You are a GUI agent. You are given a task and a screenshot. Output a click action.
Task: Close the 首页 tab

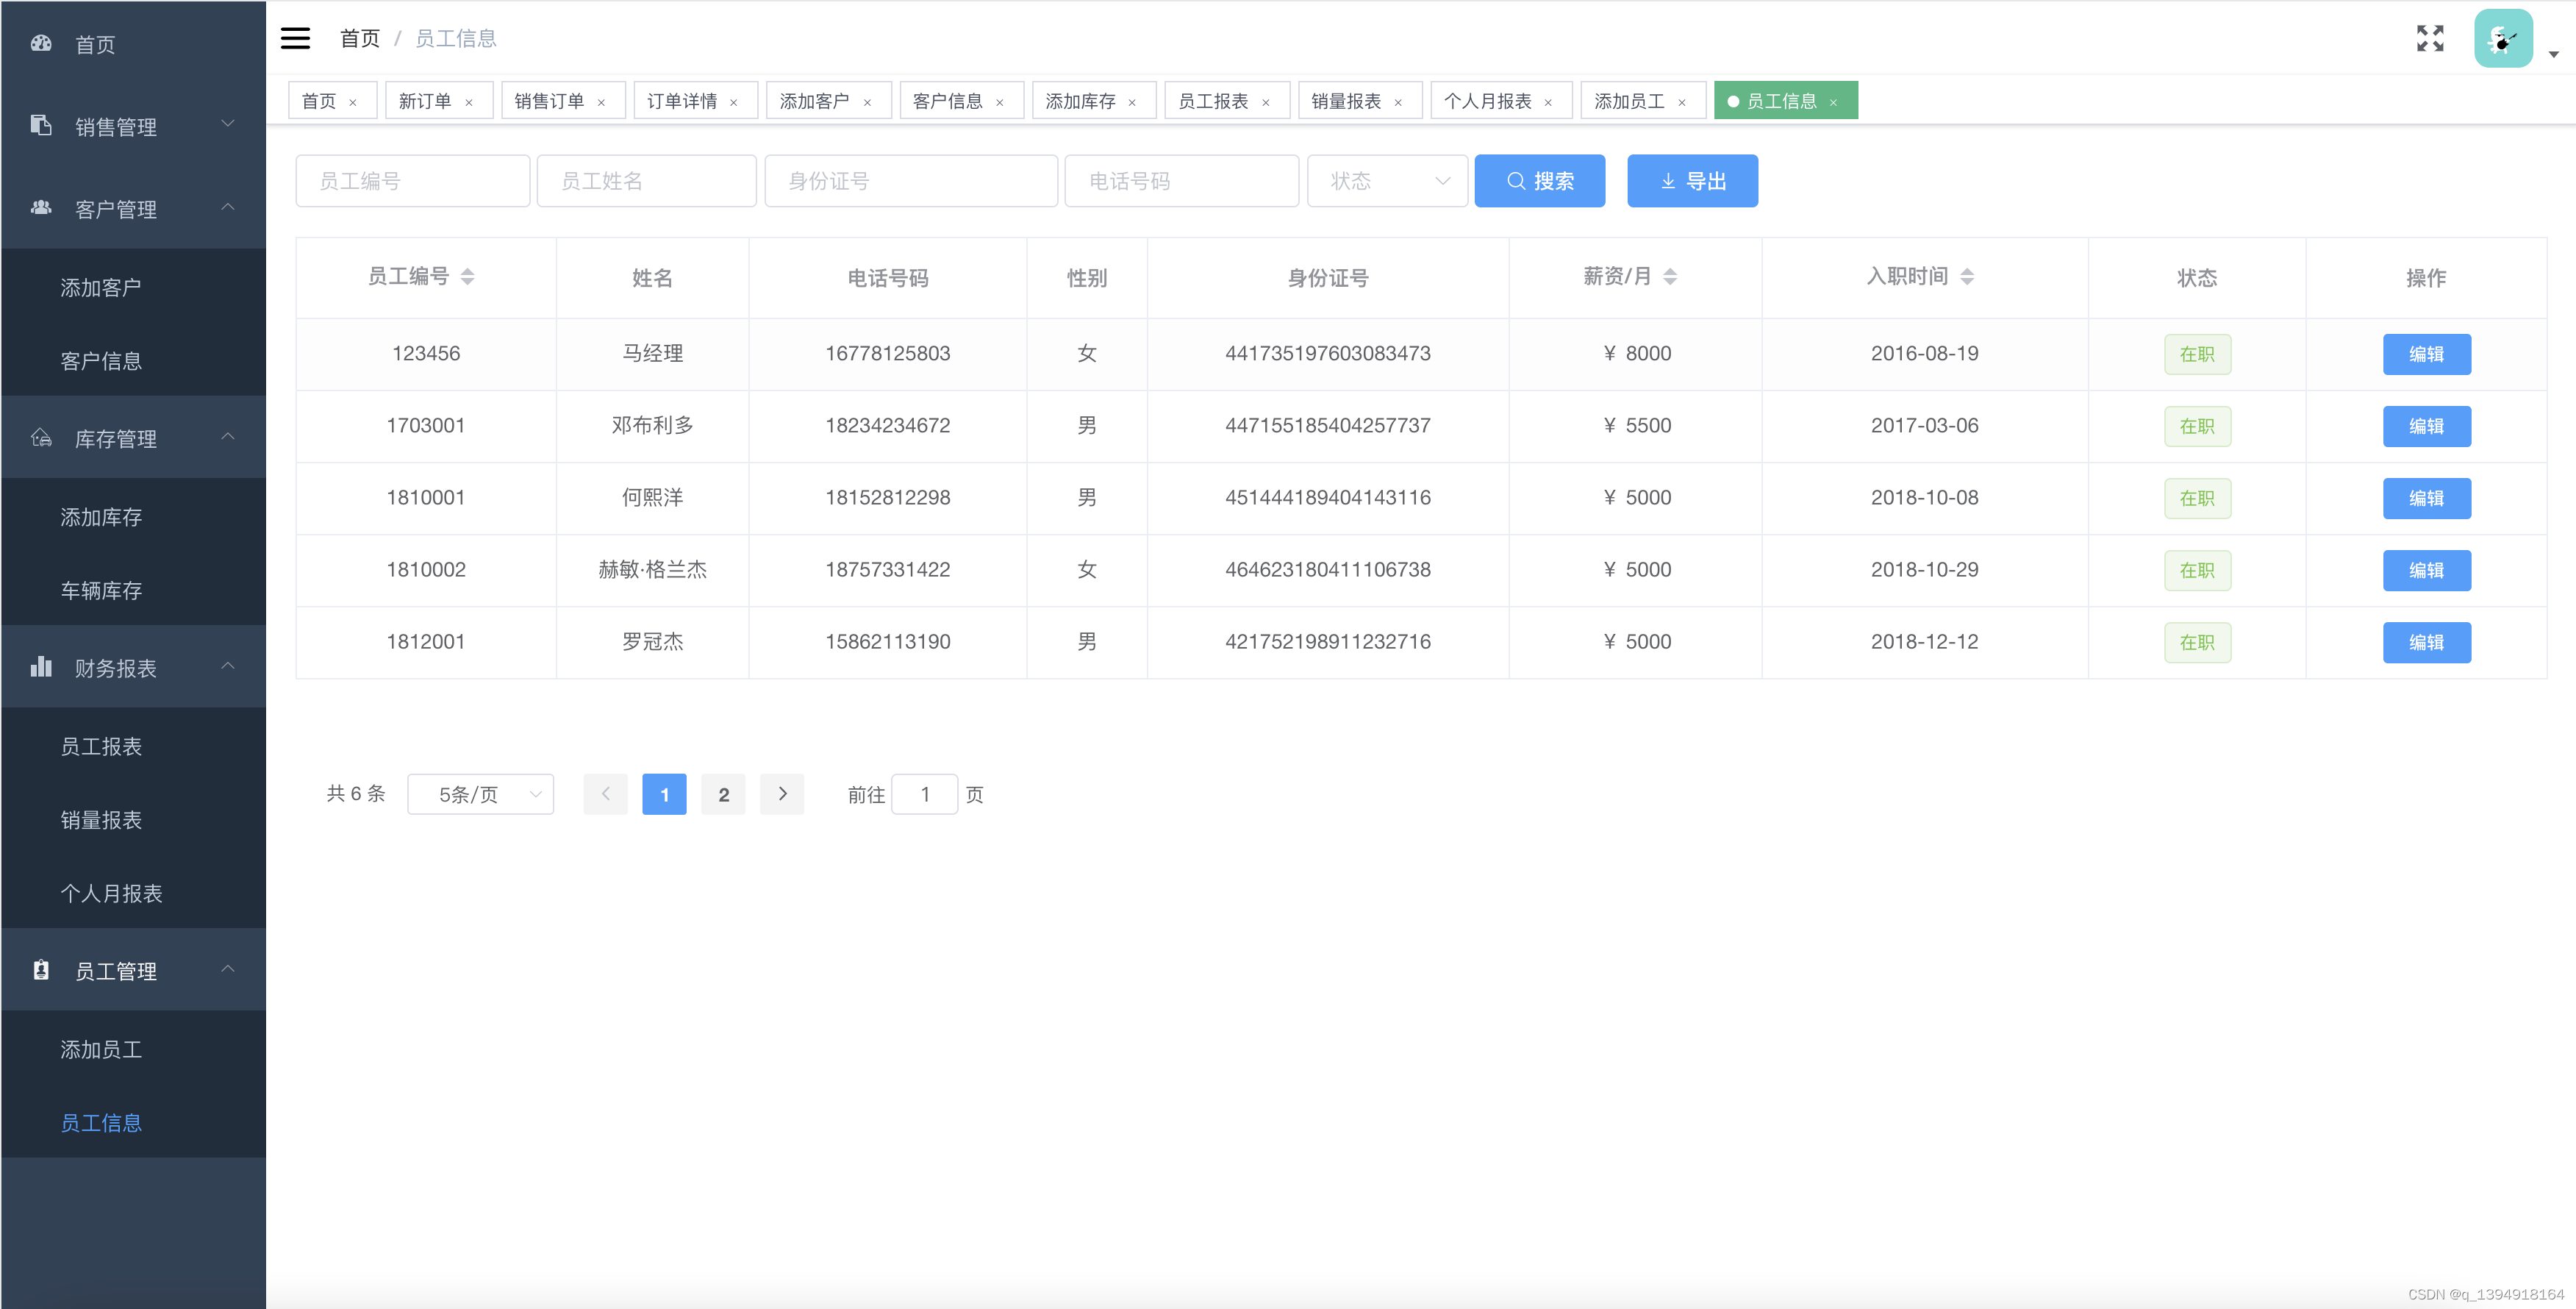352,102
